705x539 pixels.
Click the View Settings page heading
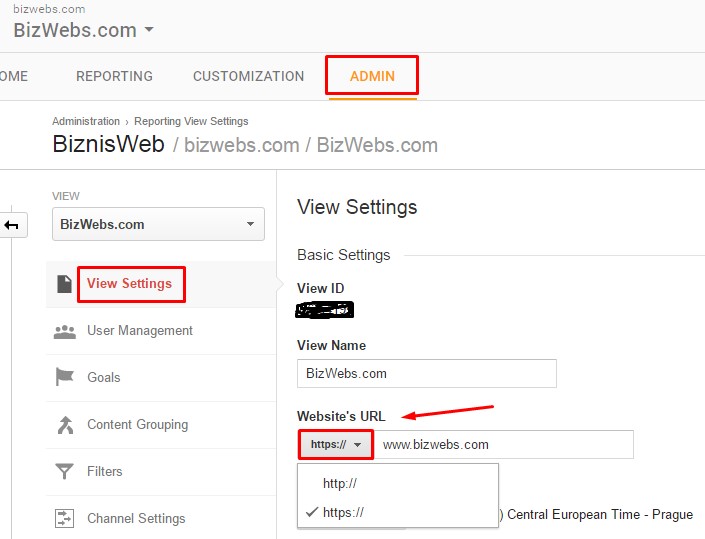click(x=357, y=207)
